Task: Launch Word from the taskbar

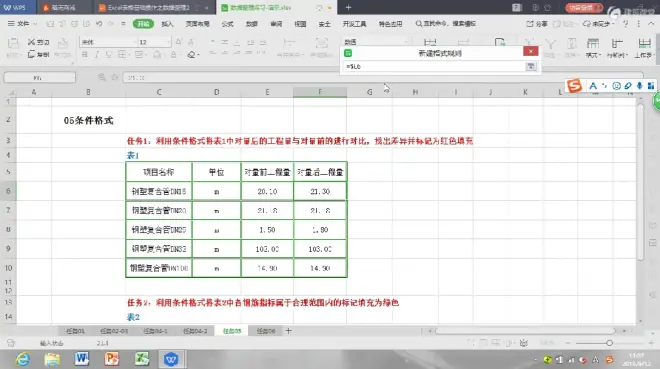Action: [x=82, y=359]
